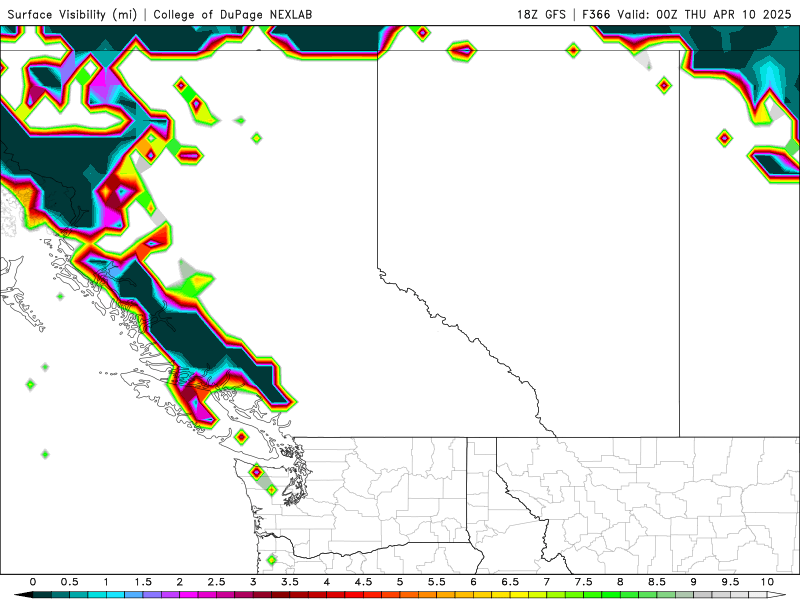Image resolution: width=800 pixels, height=600 pixels.
Task: Click the "7.5" label on the color scale
Action: click(x=584, y=582)
